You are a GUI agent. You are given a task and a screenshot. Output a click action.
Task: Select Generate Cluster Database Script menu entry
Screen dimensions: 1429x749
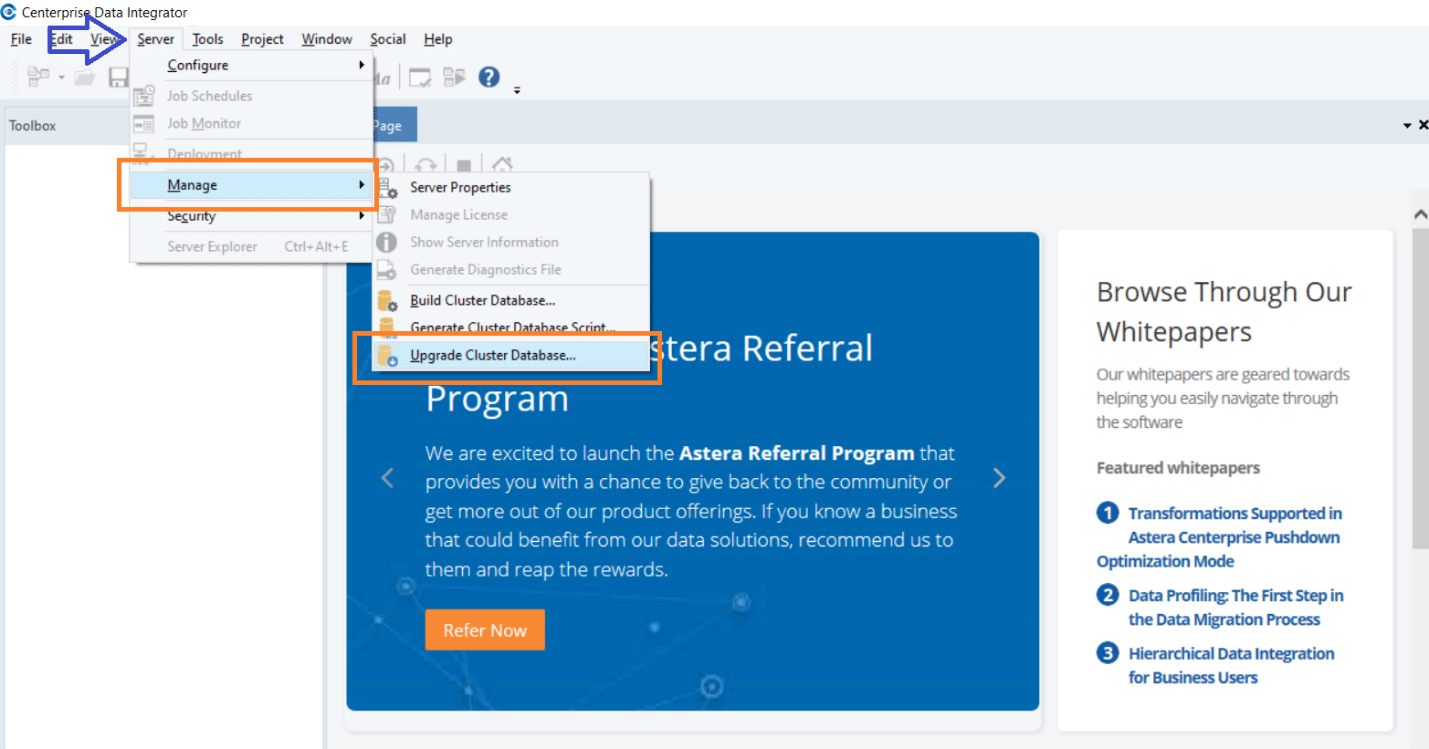[512, 328]
